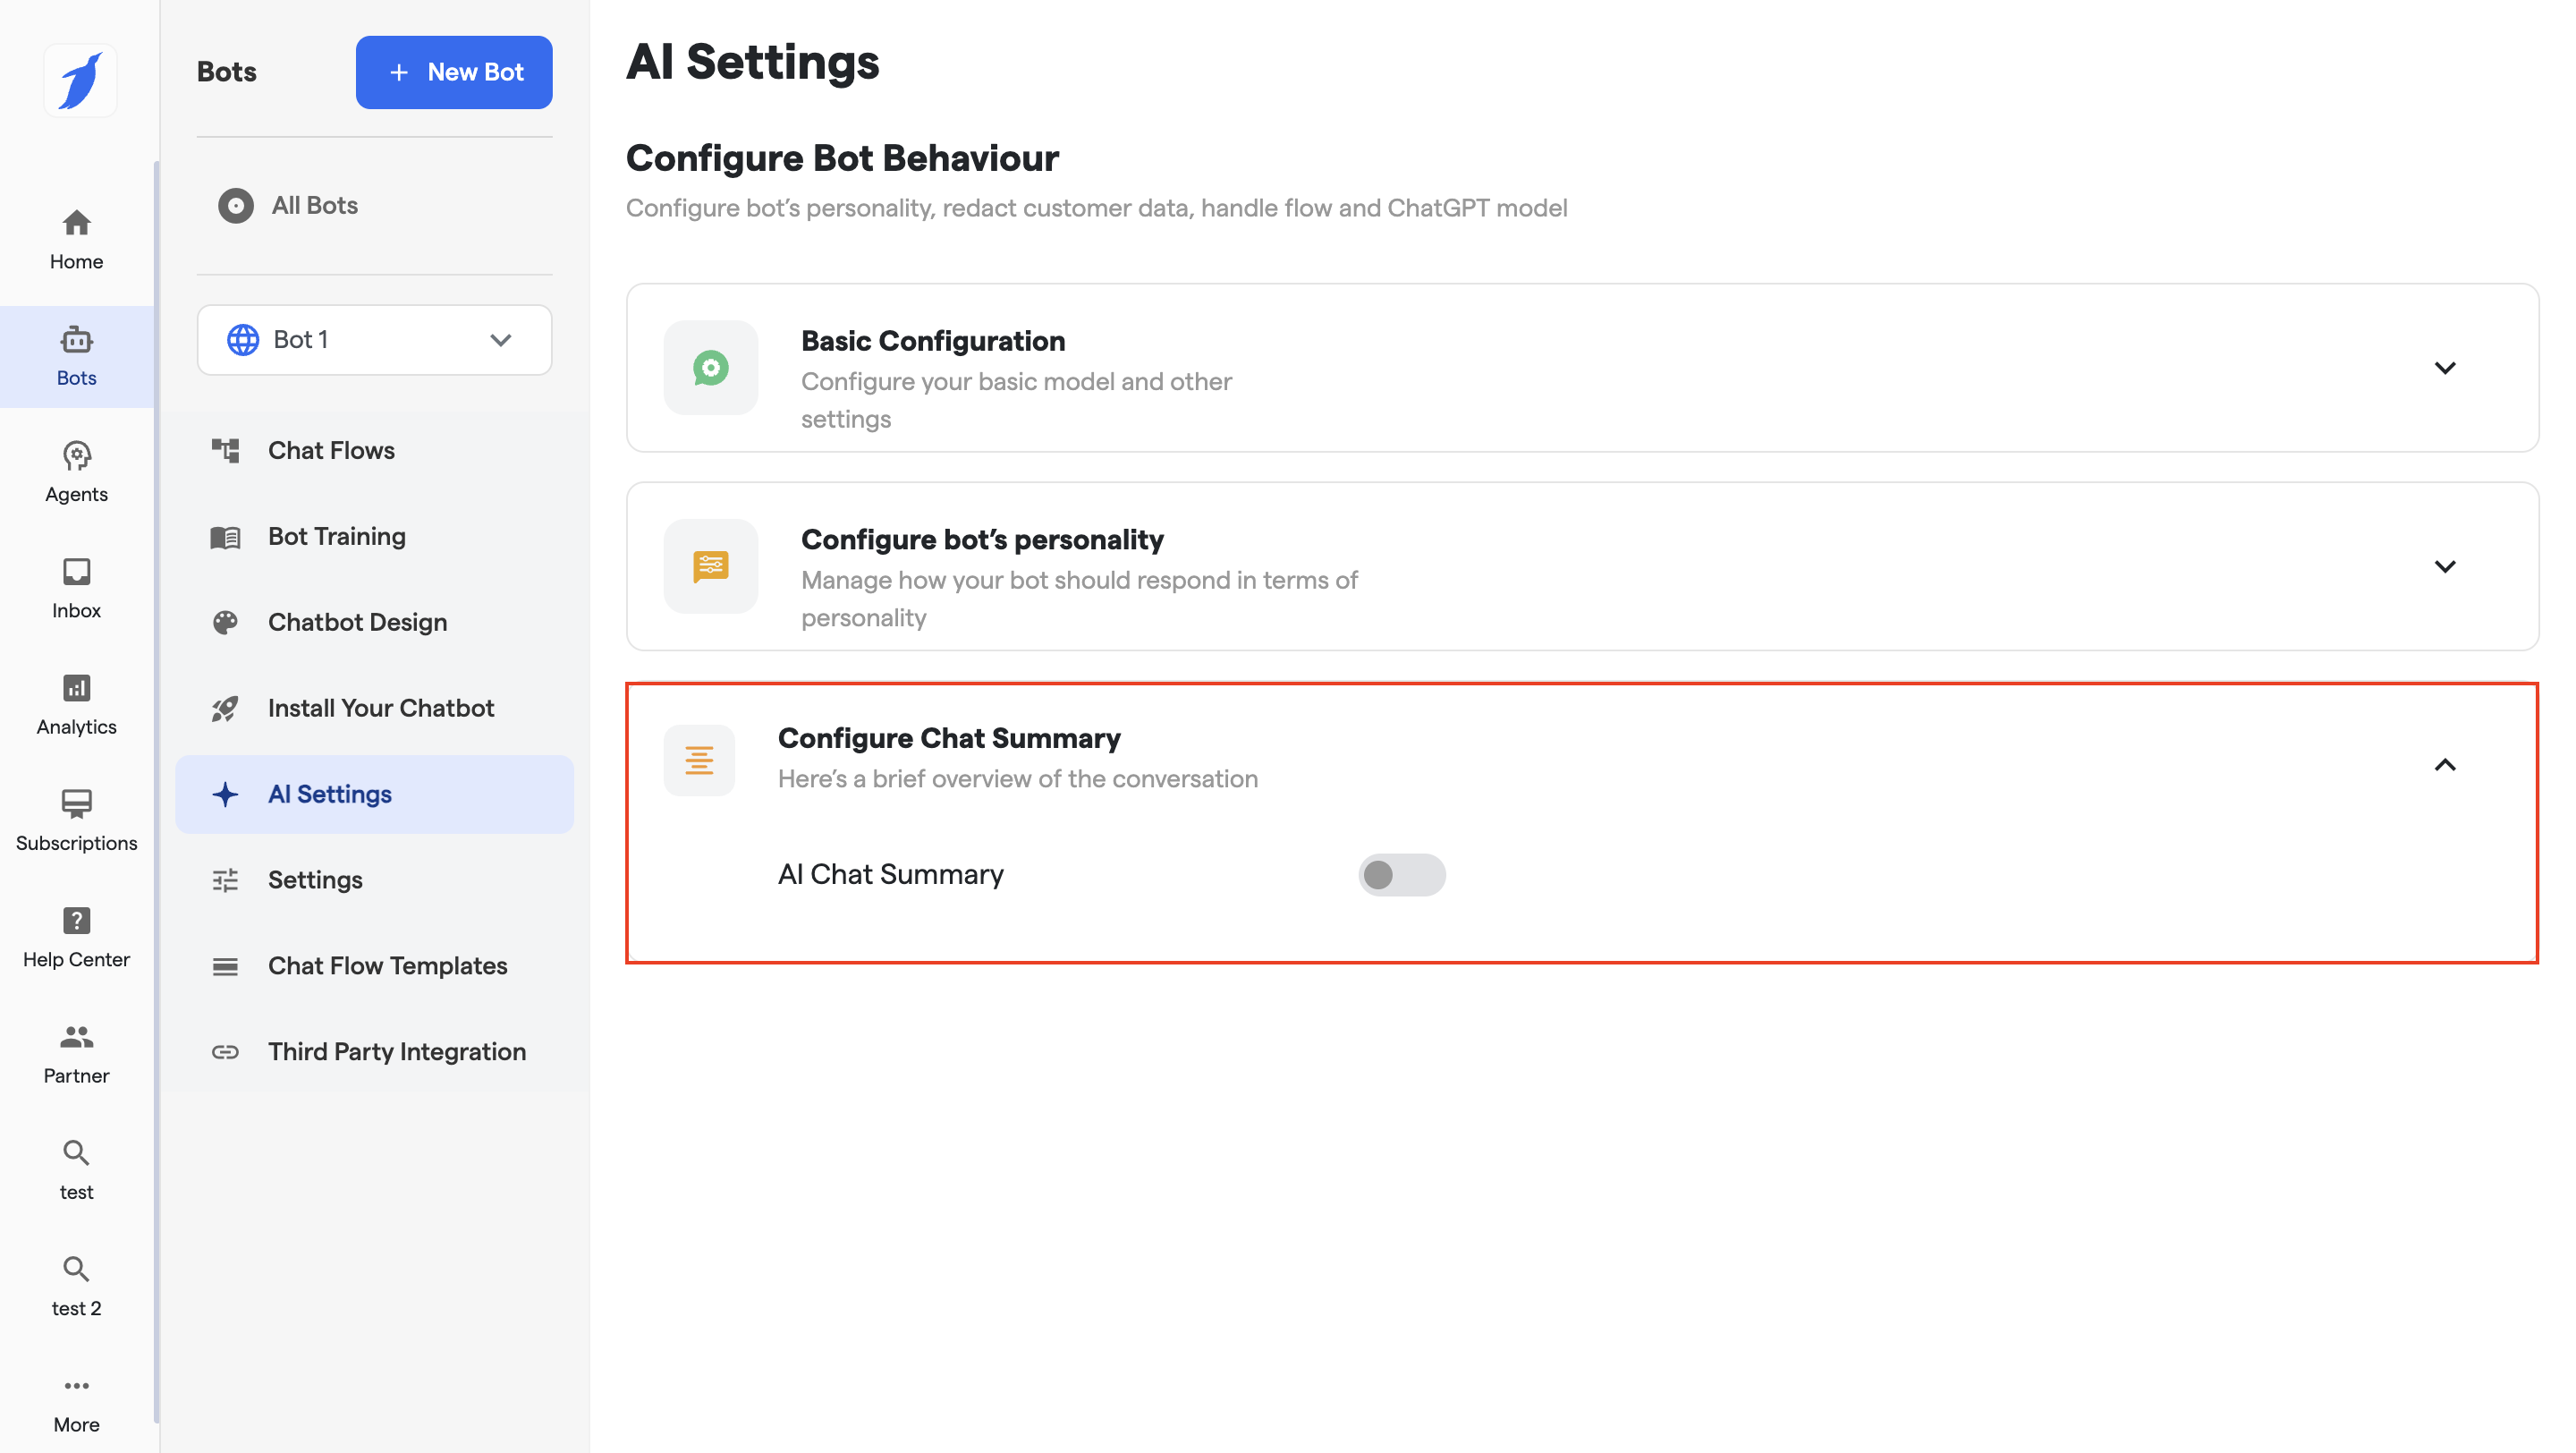Expand the Basic Configuration section
2576x1453 pixels.
[2444, 368]
